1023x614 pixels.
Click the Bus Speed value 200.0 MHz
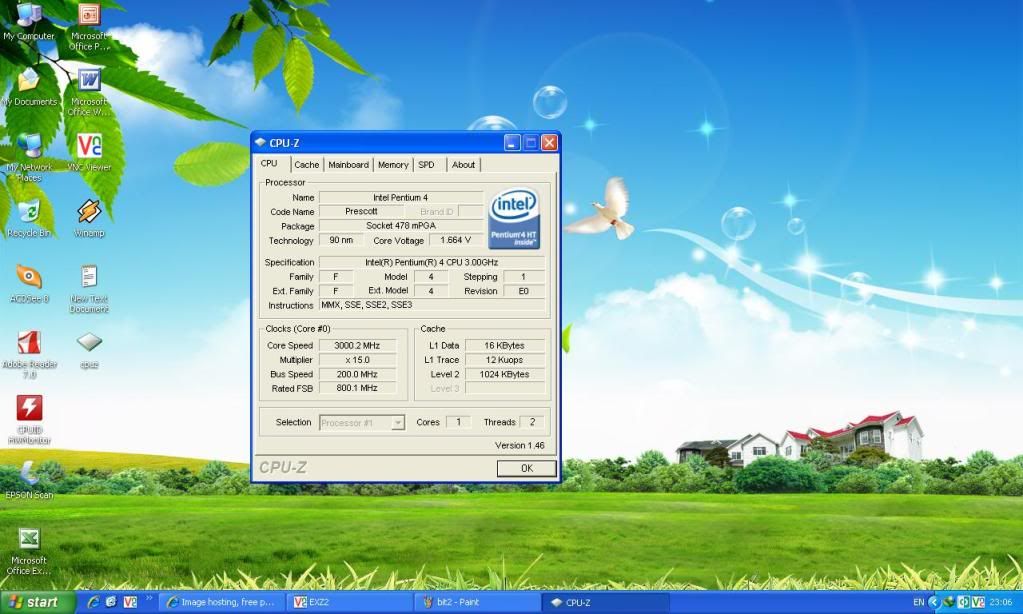[357, 375]
